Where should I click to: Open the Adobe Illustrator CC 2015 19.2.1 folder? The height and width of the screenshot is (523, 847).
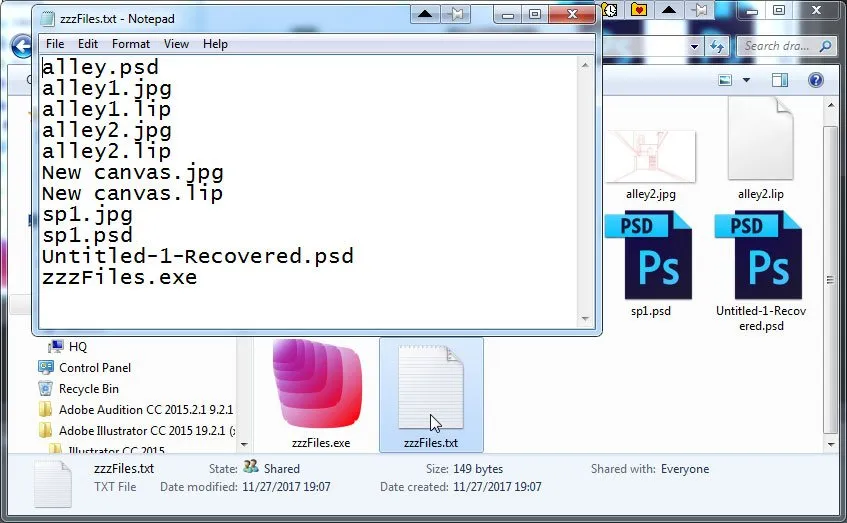tap(147, 431)
